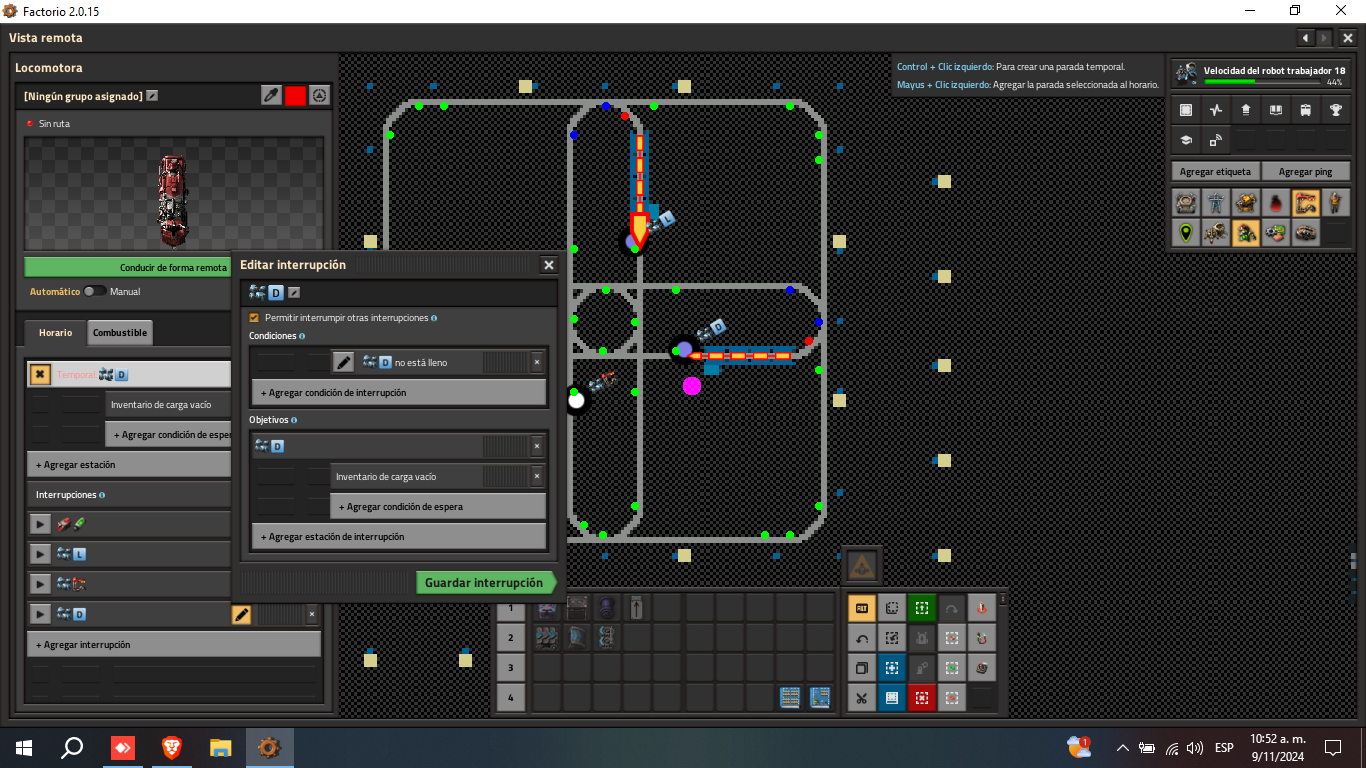Open tips and tricks graduation cap icon

pos(1186,140)
